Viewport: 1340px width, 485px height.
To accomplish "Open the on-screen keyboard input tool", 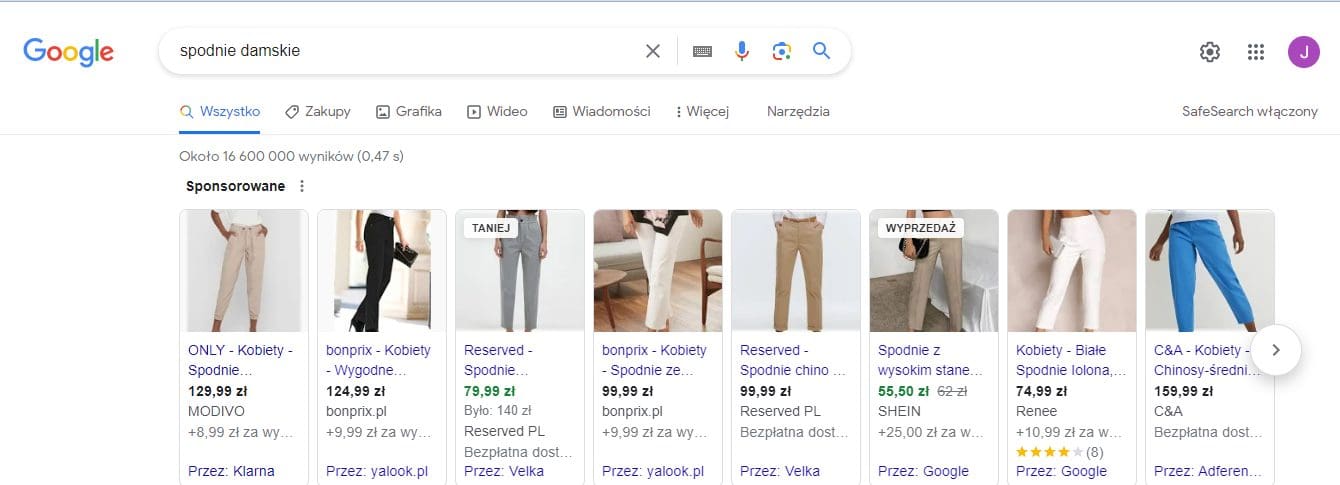I will [x=702, y=51].
